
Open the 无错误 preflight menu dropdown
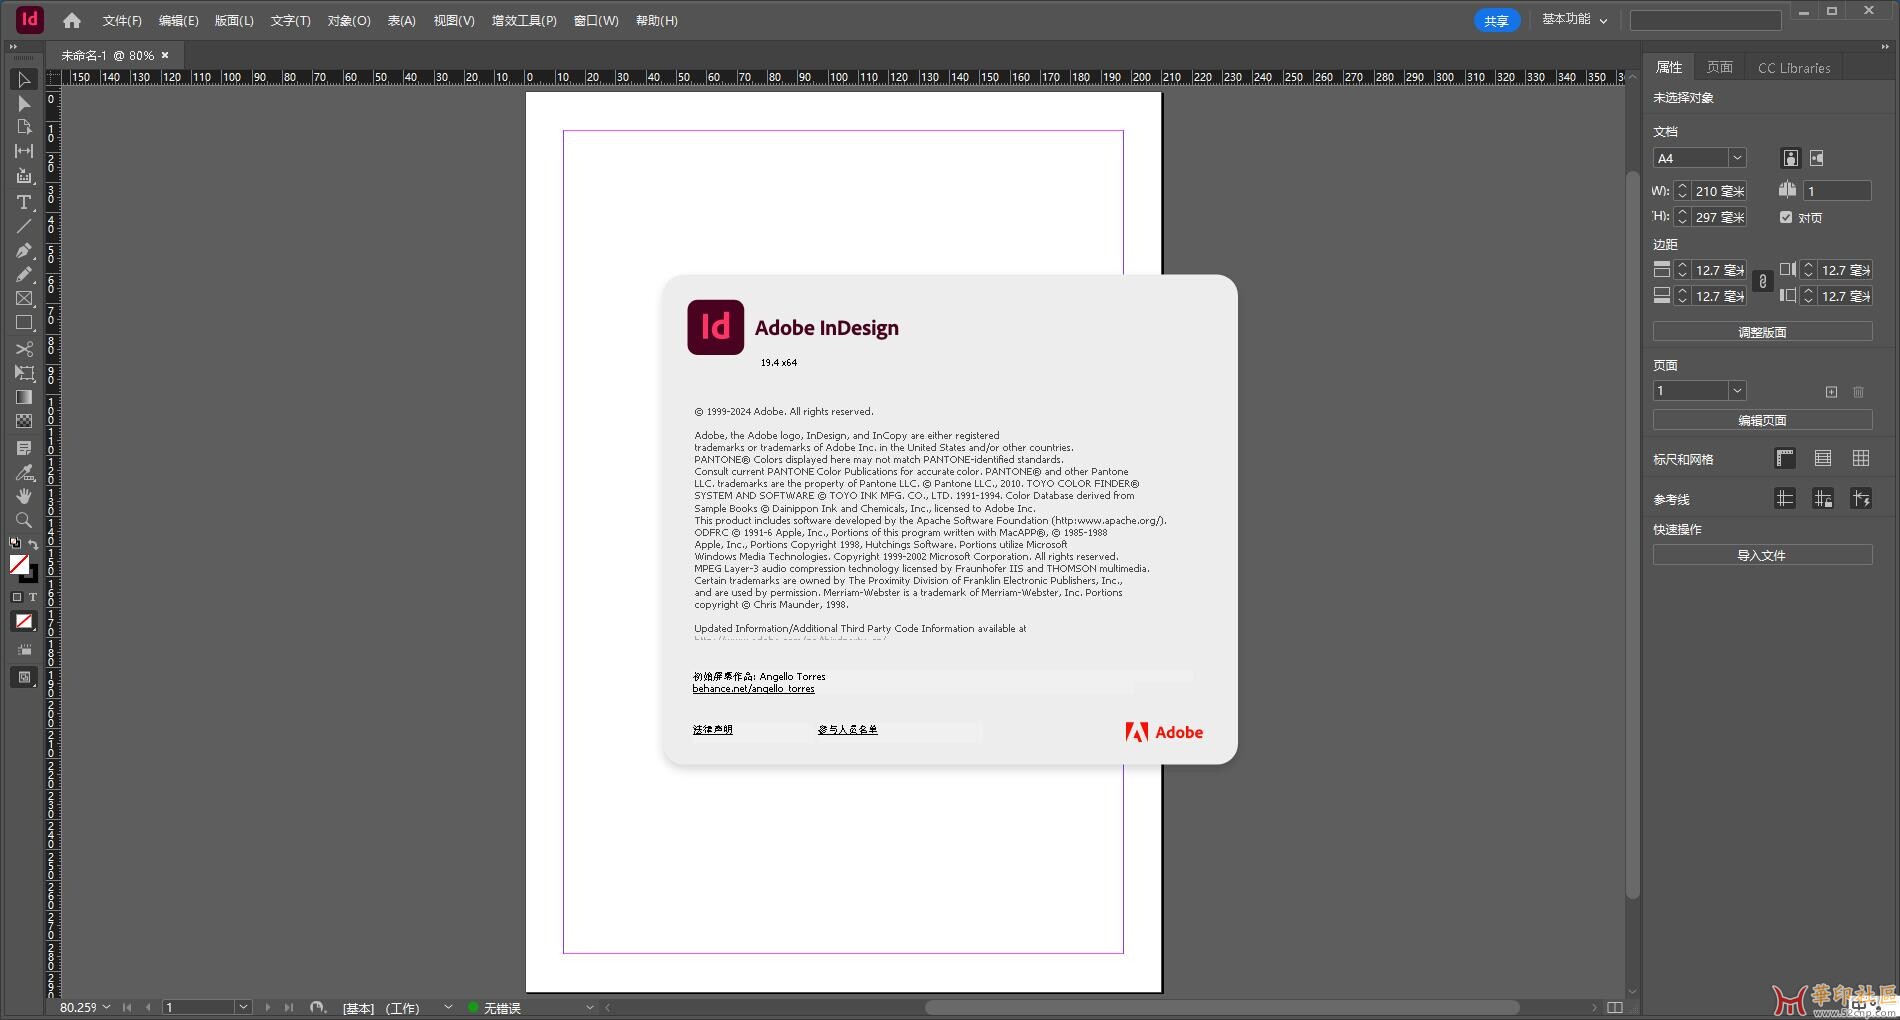point(590,1007)
